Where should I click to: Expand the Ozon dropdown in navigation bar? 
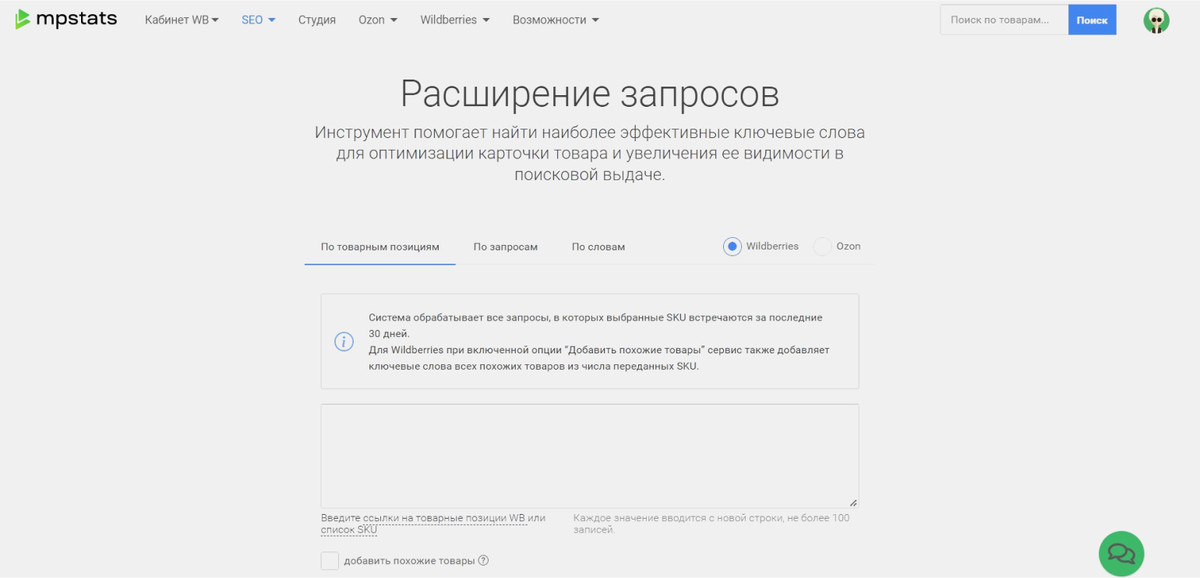[x=378, y=20]
